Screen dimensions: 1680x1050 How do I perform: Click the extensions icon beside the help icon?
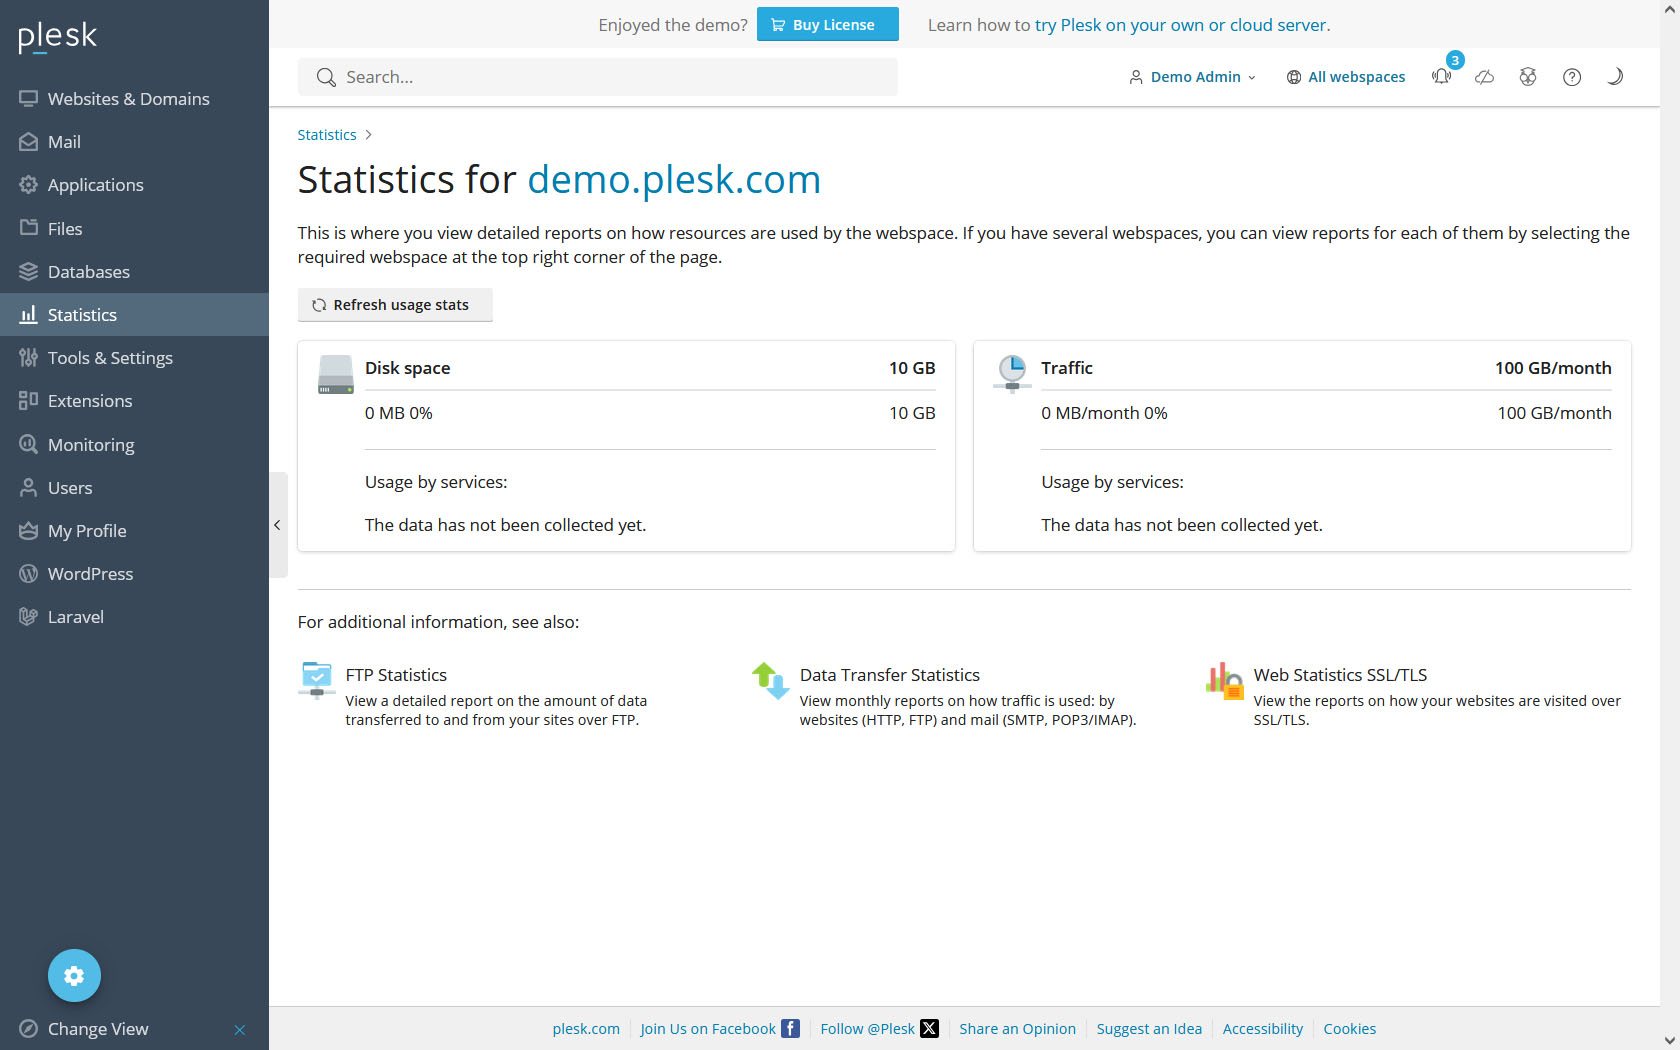pos(1528,77)
